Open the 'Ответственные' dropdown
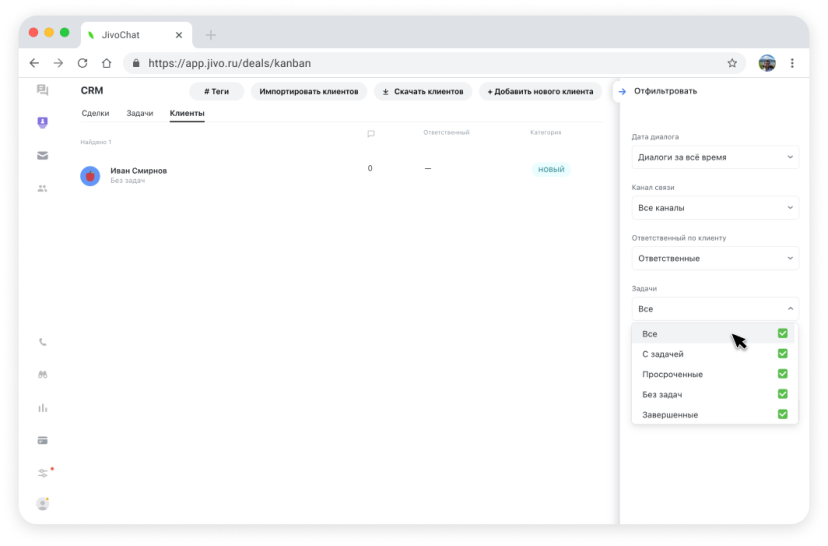The width and height of the screenshot is (828, 546). [715, 258]
